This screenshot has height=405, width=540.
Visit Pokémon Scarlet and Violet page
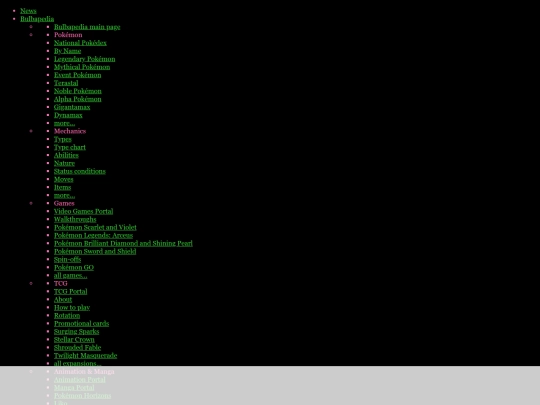(95, 228)
